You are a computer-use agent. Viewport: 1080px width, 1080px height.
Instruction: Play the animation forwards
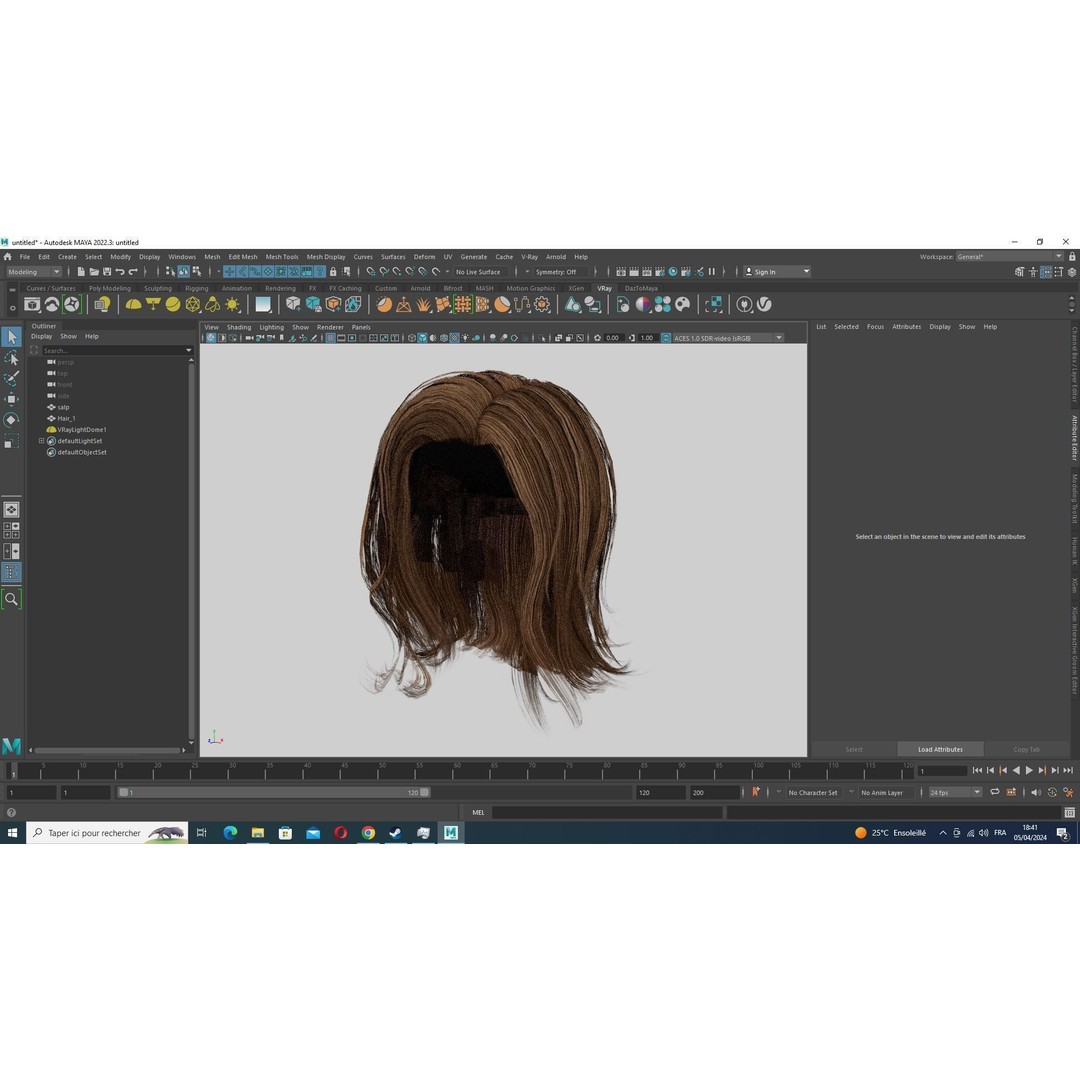[1029, 771]
